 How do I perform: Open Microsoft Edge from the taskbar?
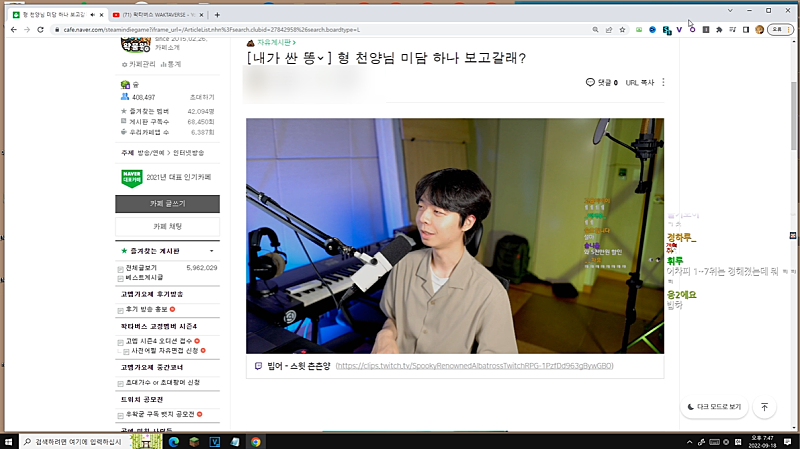pyautogui.click(x=174, y=442)
